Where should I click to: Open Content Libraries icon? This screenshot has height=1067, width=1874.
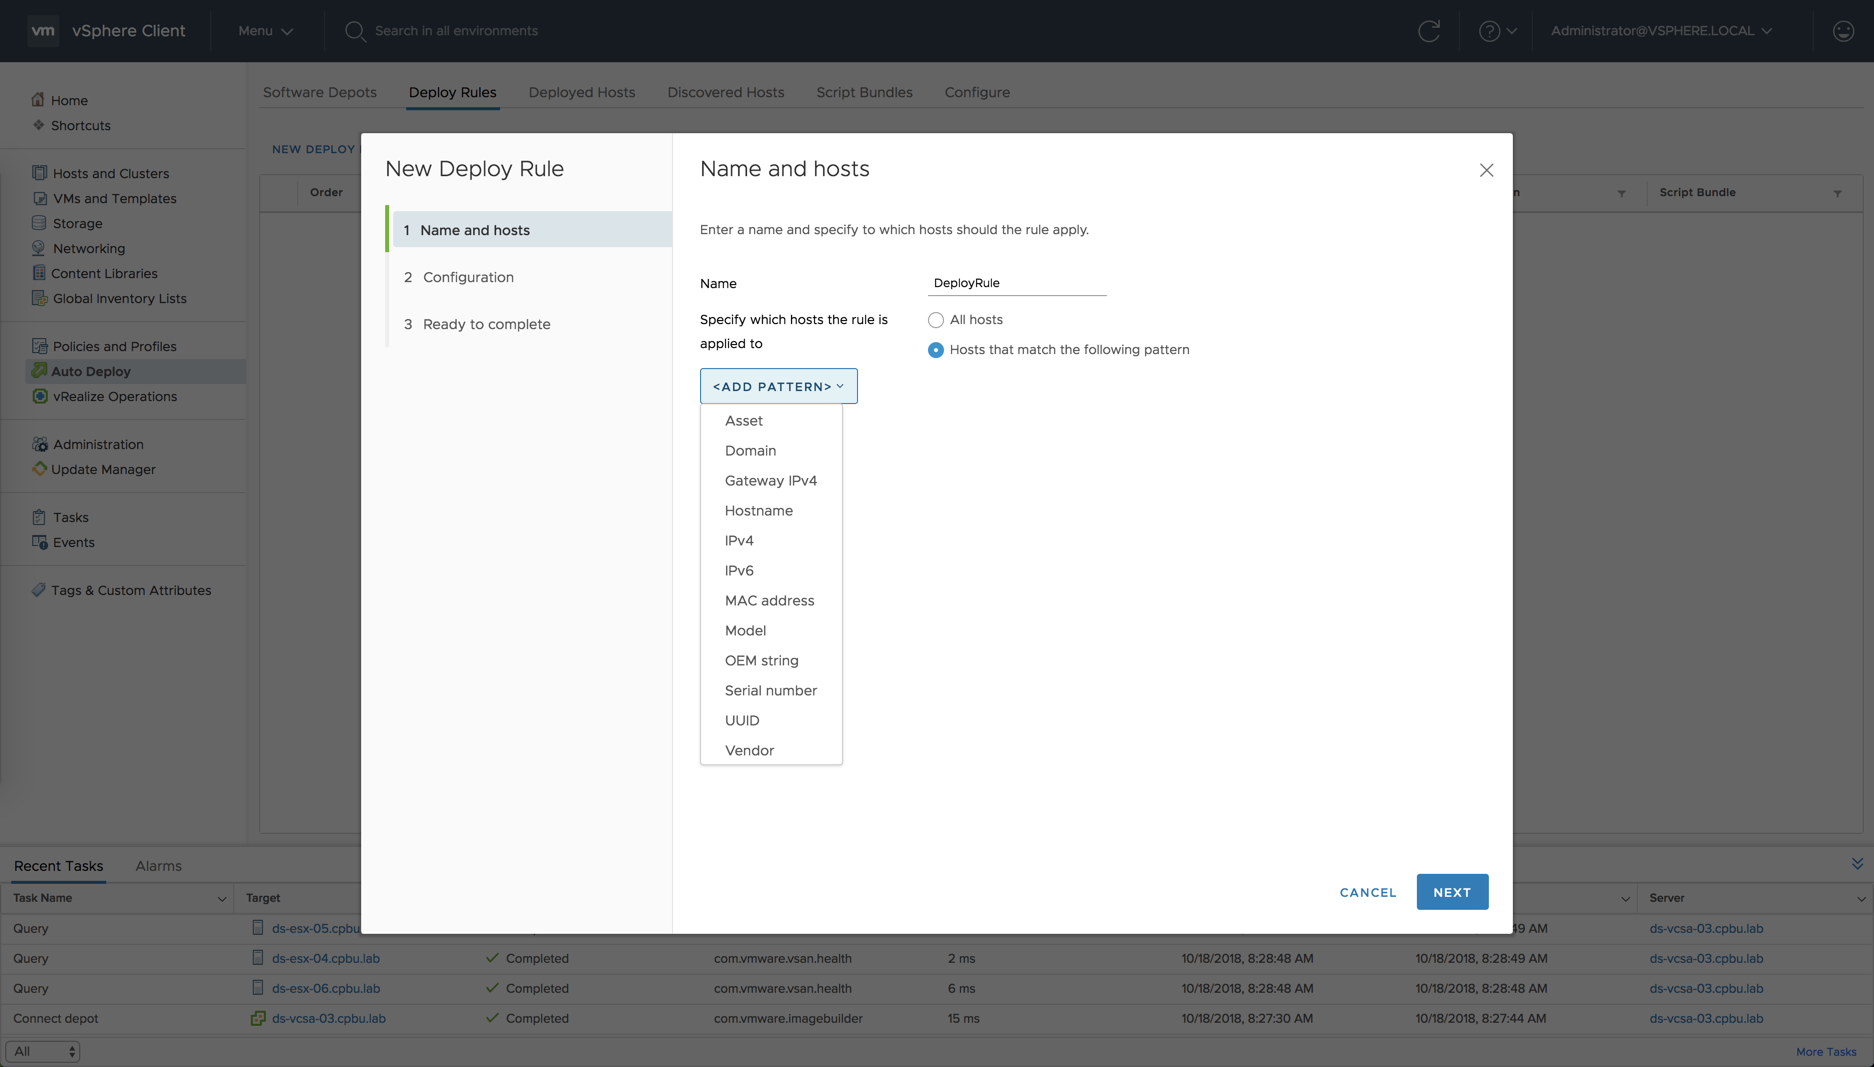[39, 273]
